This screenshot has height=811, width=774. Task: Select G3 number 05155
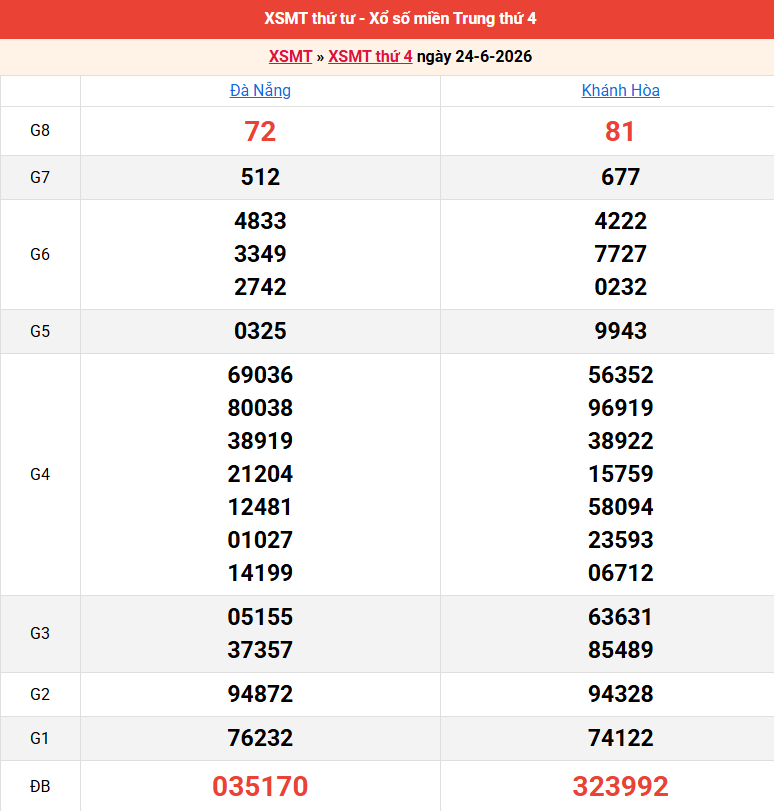260,618
